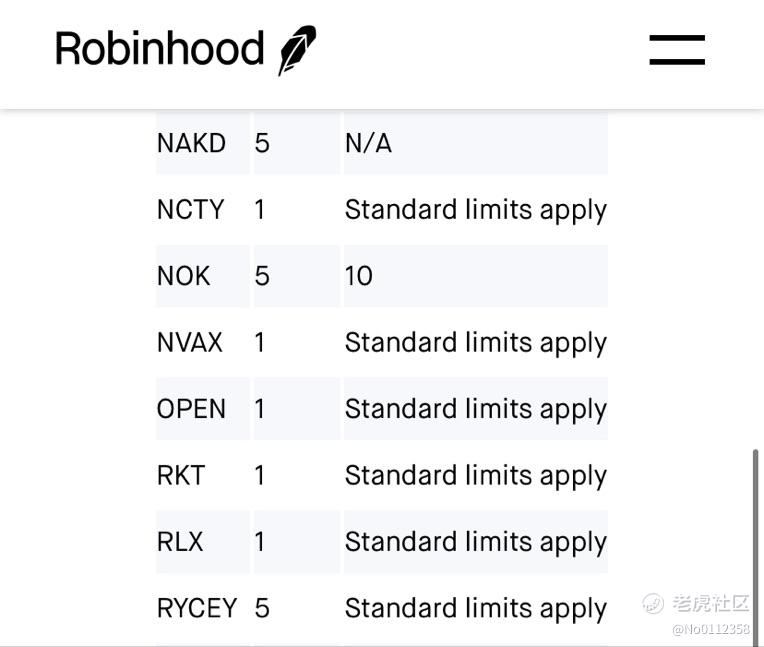Click the NAKD share limit 5
Viewport: 764px width, 647px height.
(262, 143)
